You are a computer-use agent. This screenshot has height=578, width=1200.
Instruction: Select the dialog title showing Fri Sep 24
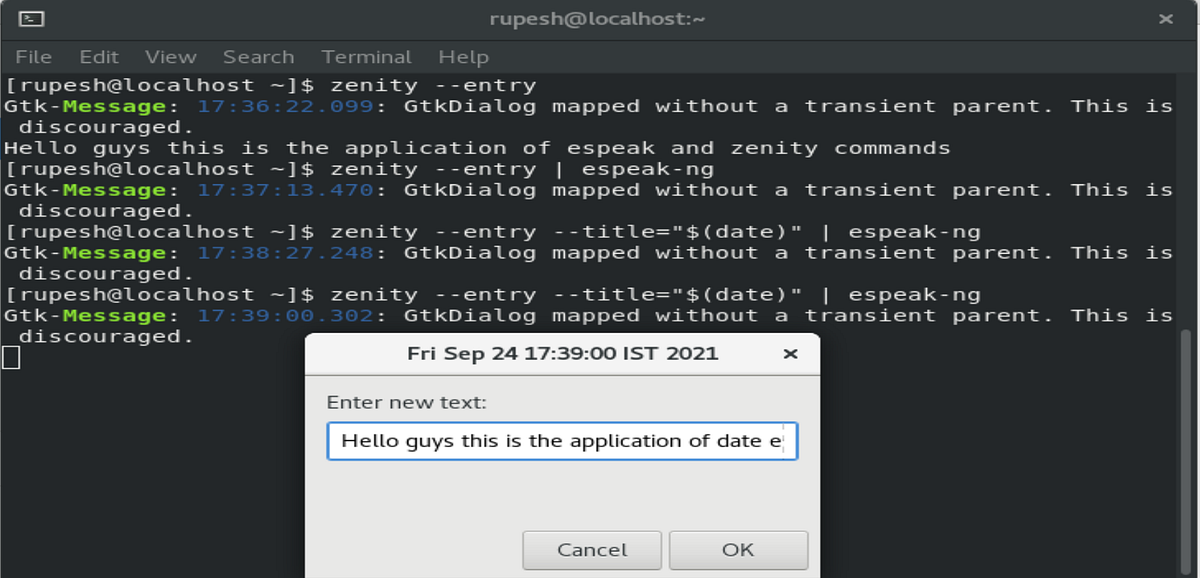pos(562,353)
